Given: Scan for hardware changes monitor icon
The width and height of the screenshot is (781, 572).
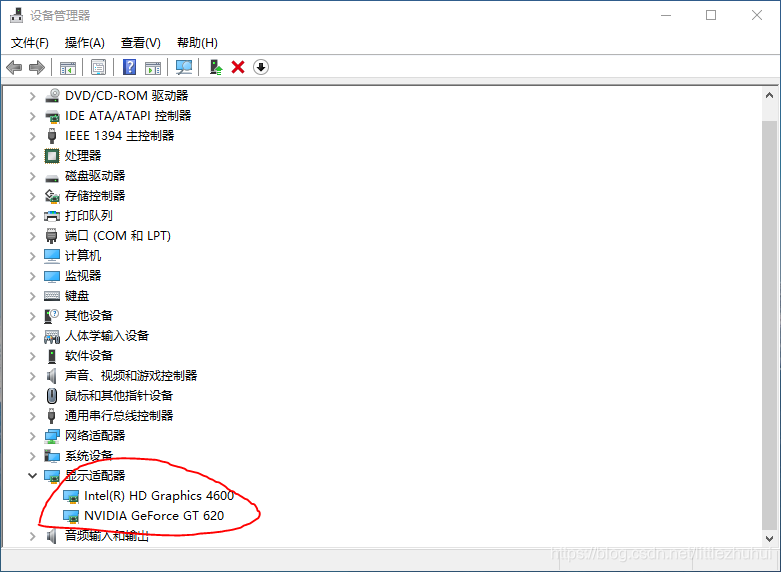Looking at the screenshot, I should [184, 67].
